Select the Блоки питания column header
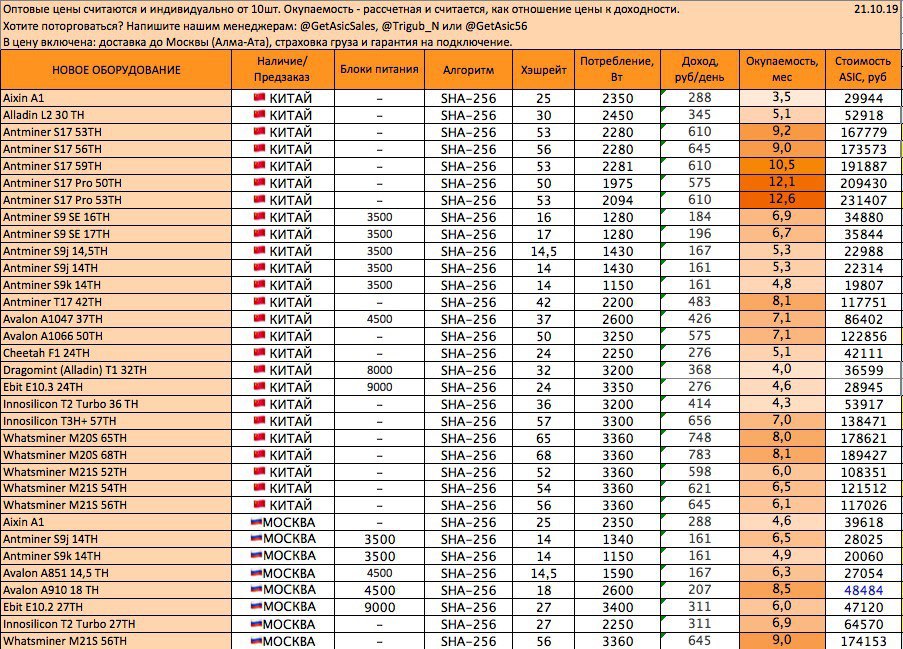The height and width of the screenshot is (649, 903). [379, 70]
